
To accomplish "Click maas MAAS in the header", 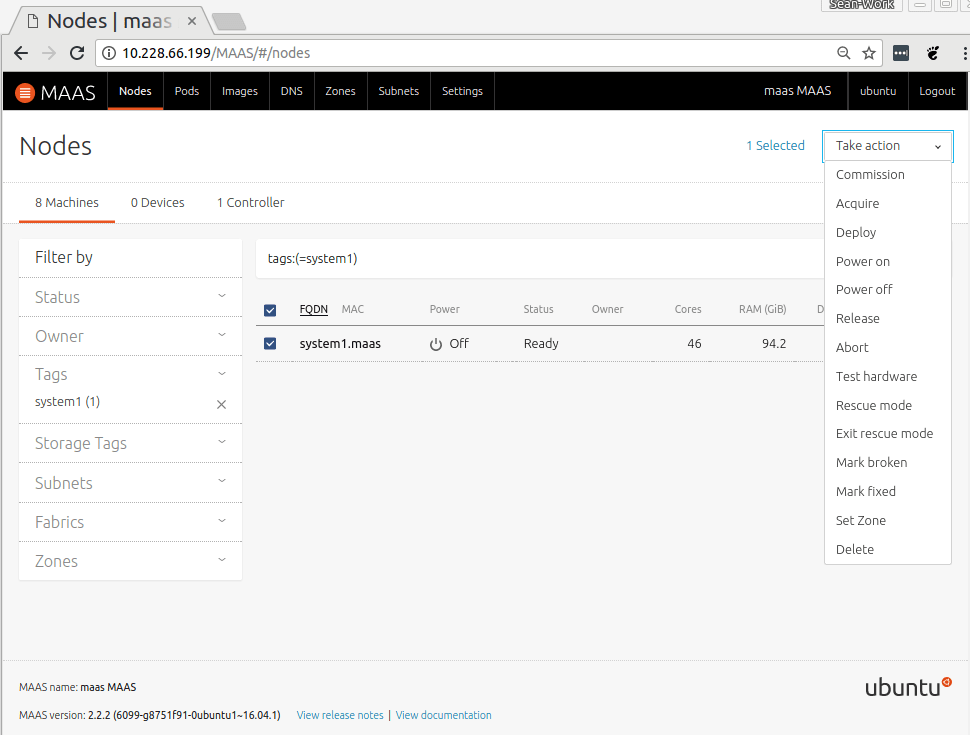I will click(797, 91).
